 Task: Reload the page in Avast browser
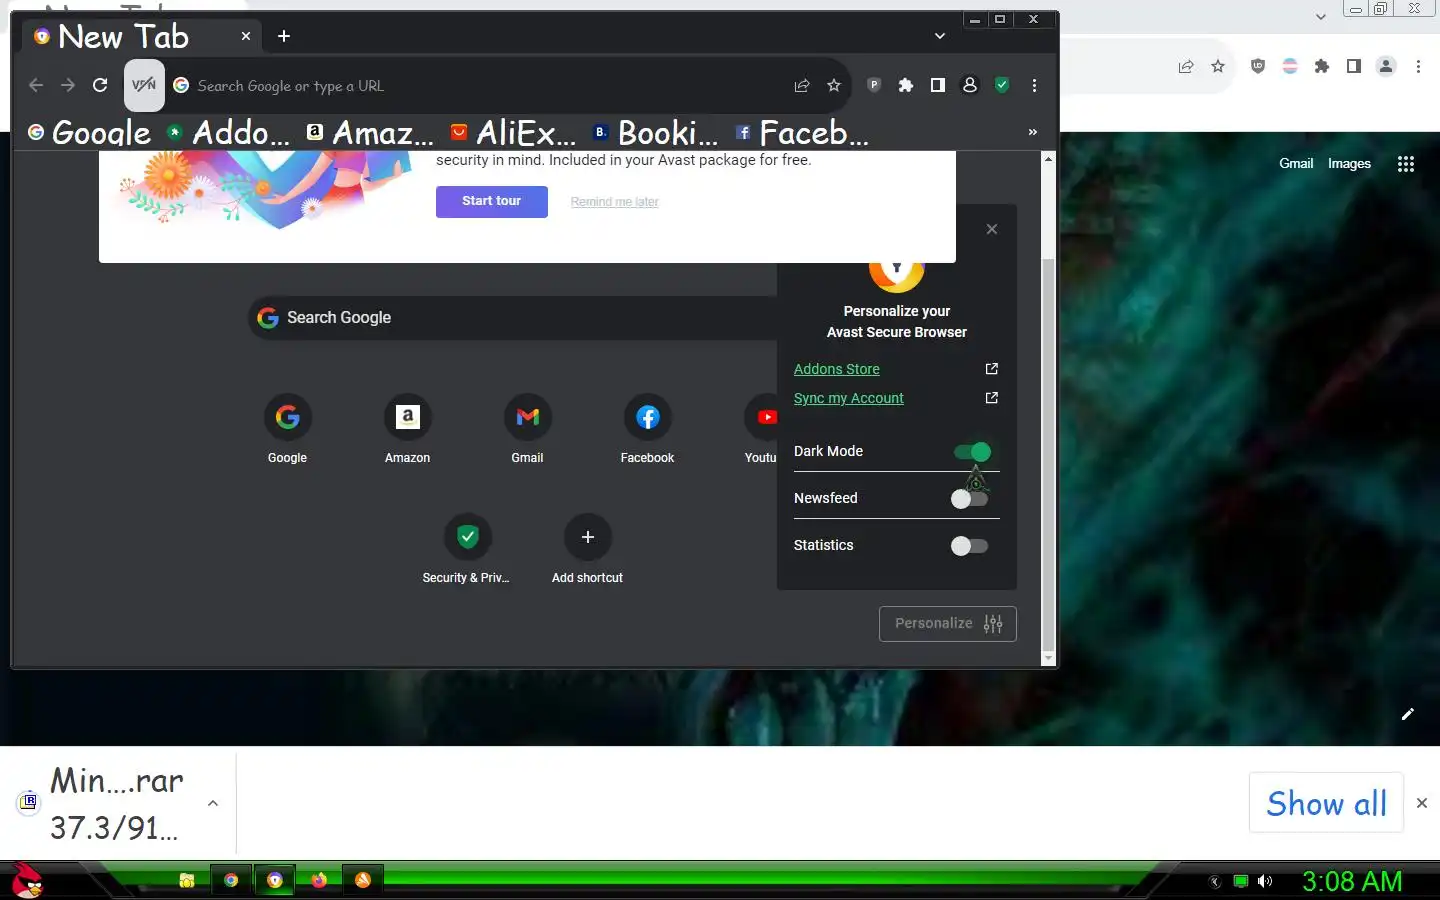pos(100,86)
